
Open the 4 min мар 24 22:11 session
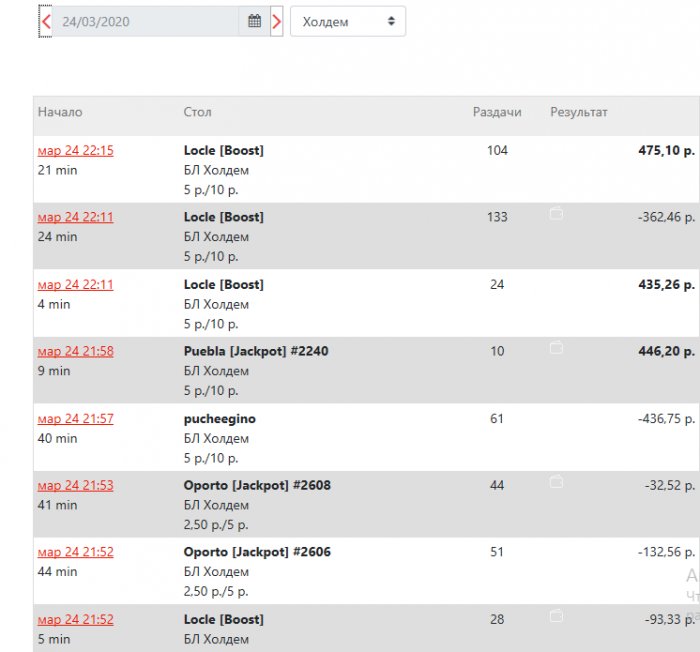click(x=76, y=285)
